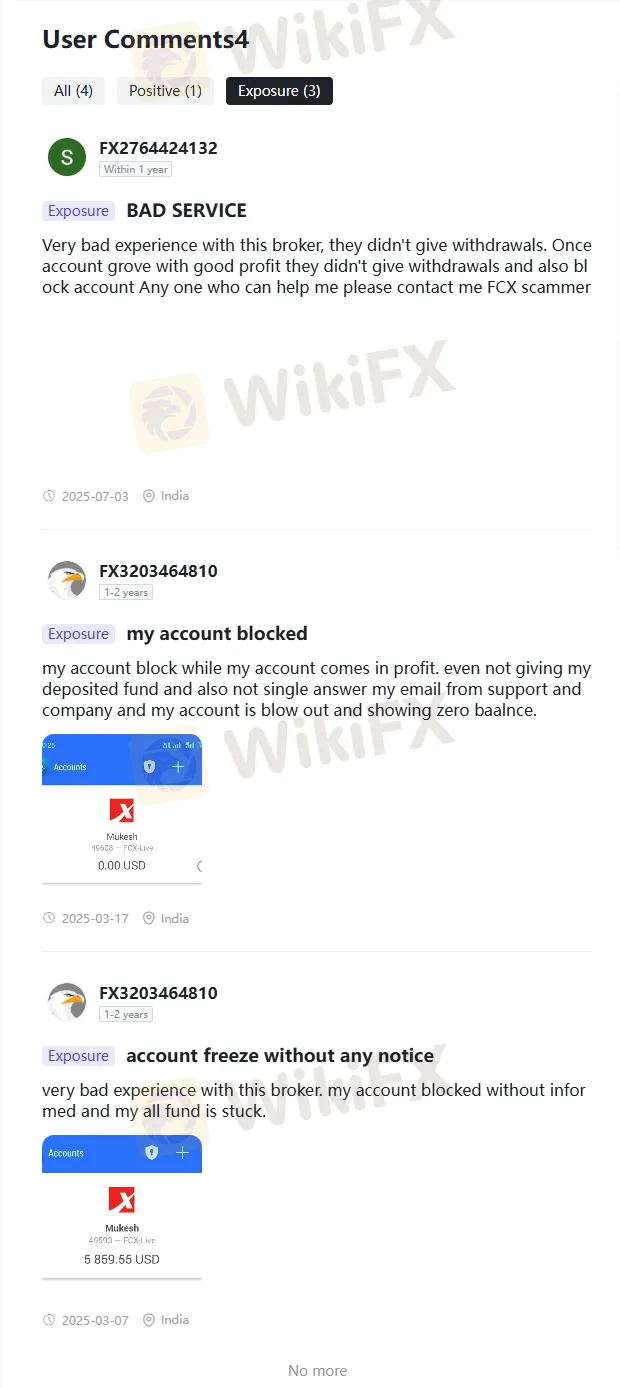Click clock icon next to 2025-03-17
The image size is (620, 1388).
point(49,918)
